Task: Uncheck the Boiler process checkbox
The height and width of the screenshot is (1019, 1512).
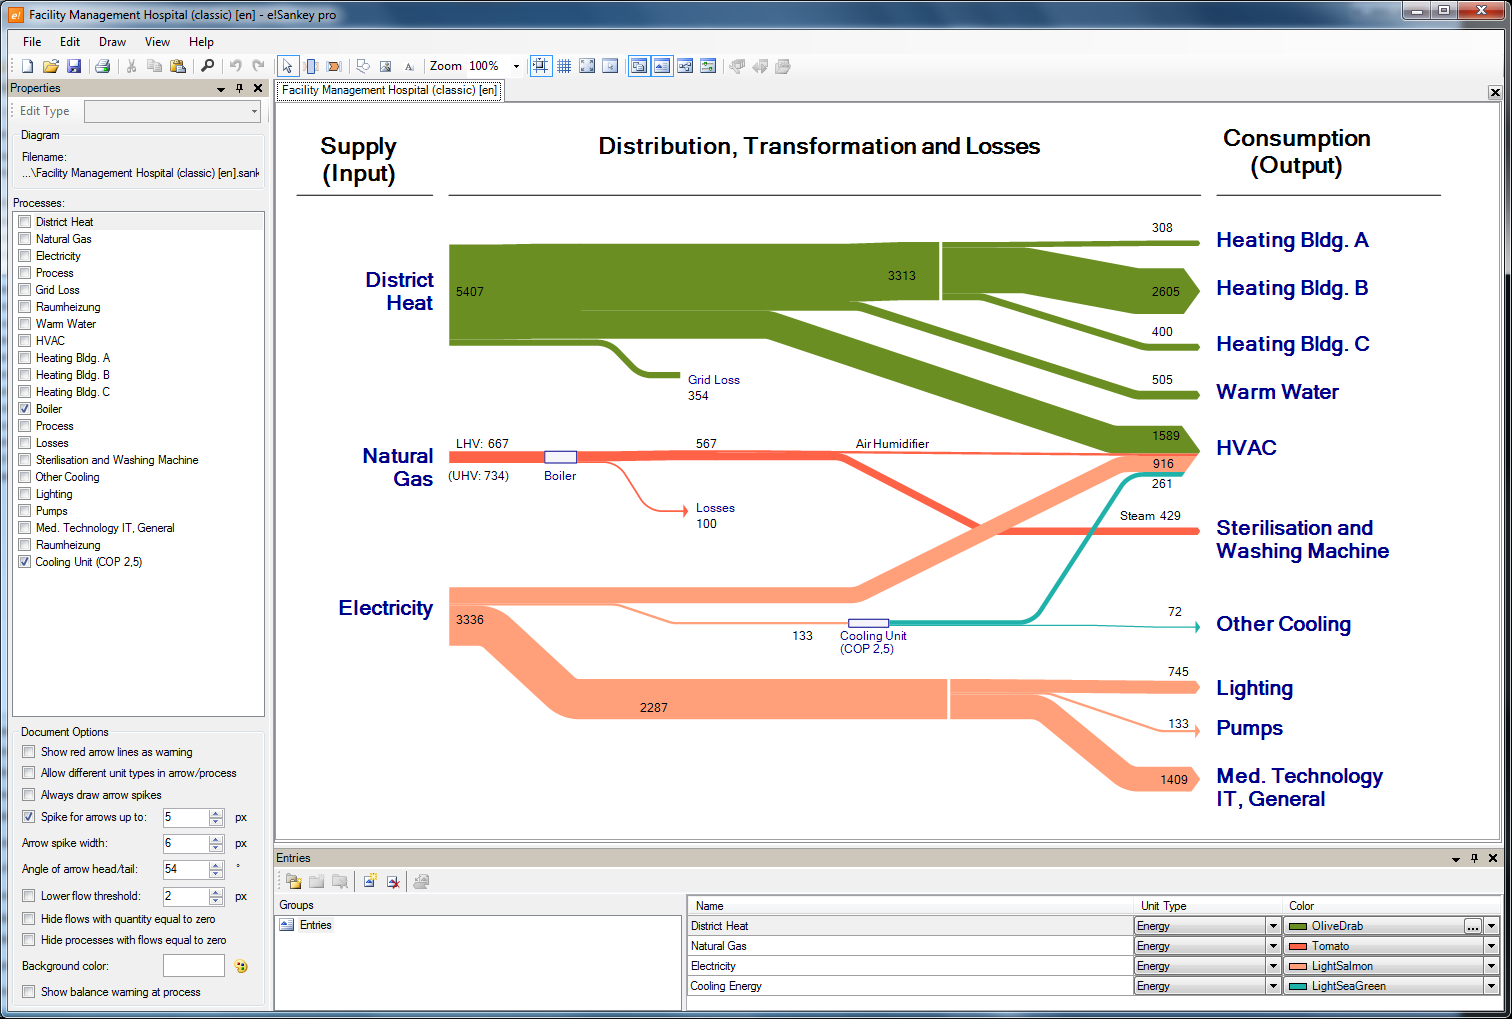Action: click(x=25, y=409)
